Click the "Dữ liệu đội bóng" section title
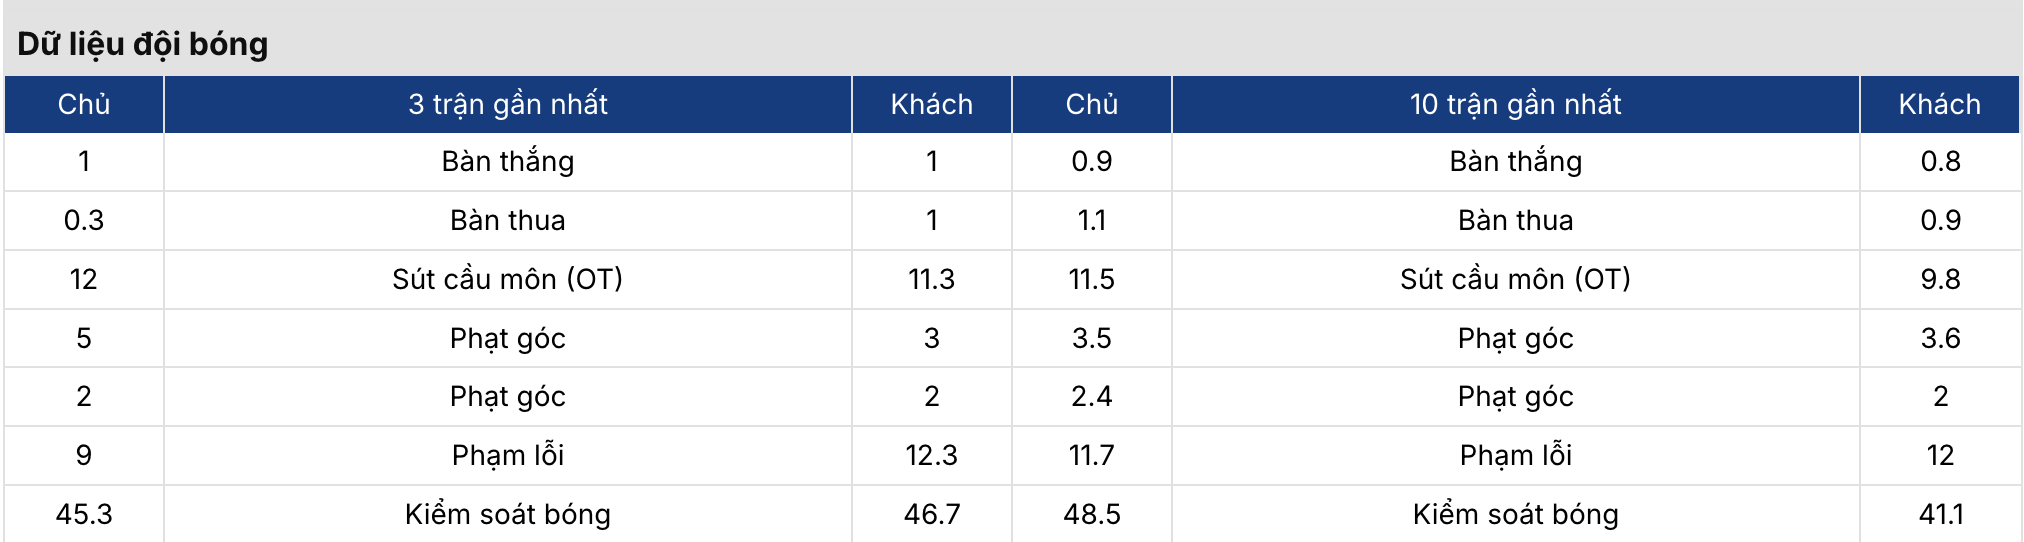Screen dimensions: 2024x542 pyautogui.click(x=143, y=44)
